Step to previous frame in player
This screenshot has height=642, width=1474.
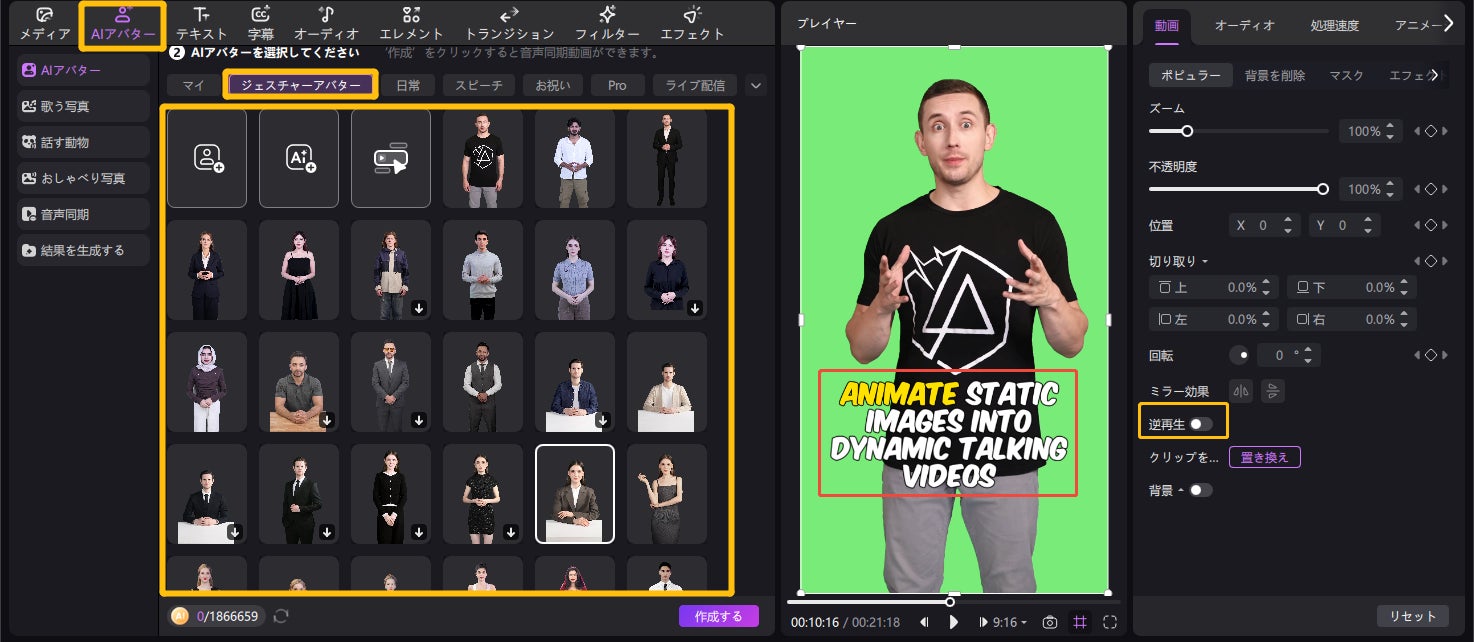924,622
